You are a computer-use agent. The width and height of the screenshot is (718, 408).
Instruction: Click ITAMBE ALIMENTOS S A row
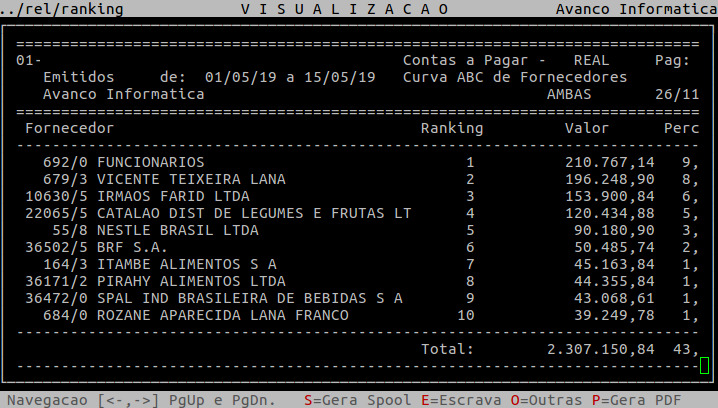[186, 264]
